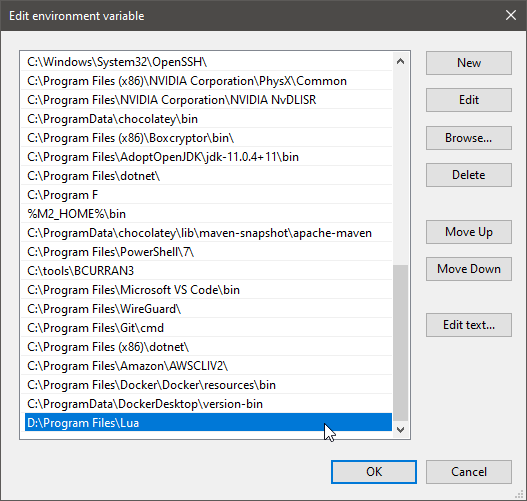Confirm changes with OK

[374, 472]
